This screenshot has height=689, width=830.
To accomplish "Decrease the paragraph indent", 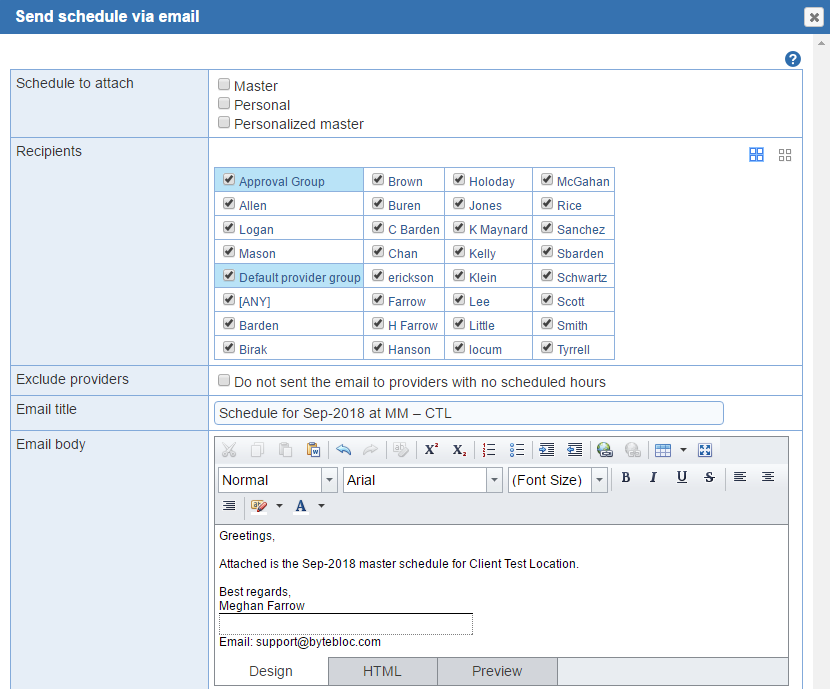I will [x=574, y=450].
